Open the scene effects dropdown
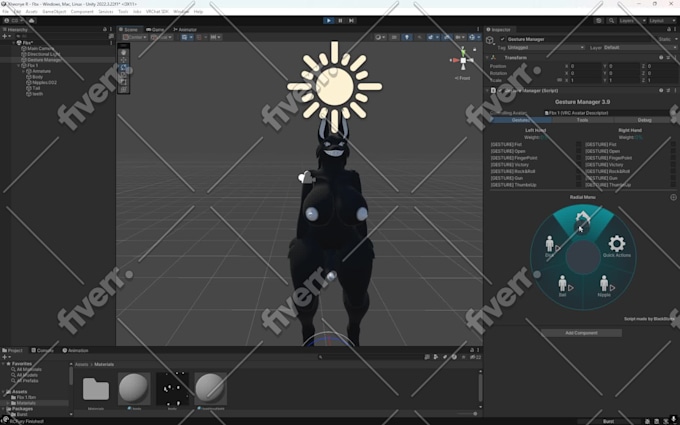The image size is (680, 425). tap(432, 37)
